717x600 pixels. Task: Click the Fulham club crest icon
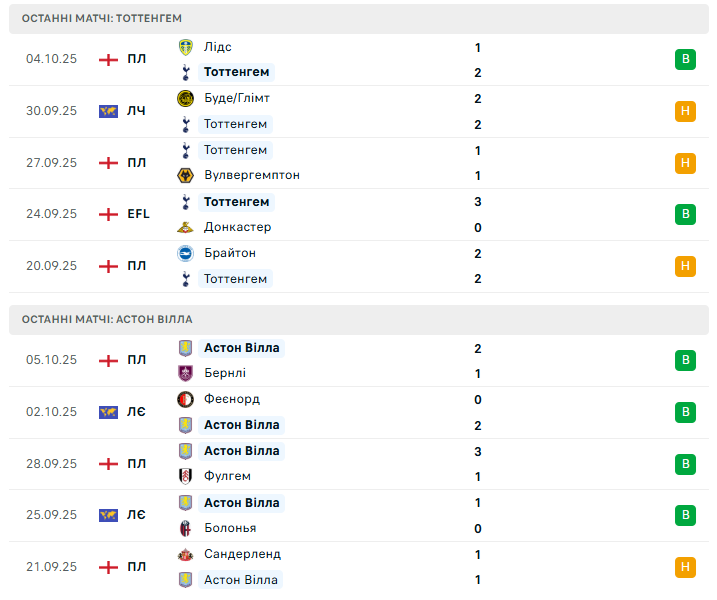(x=185, y=476)
